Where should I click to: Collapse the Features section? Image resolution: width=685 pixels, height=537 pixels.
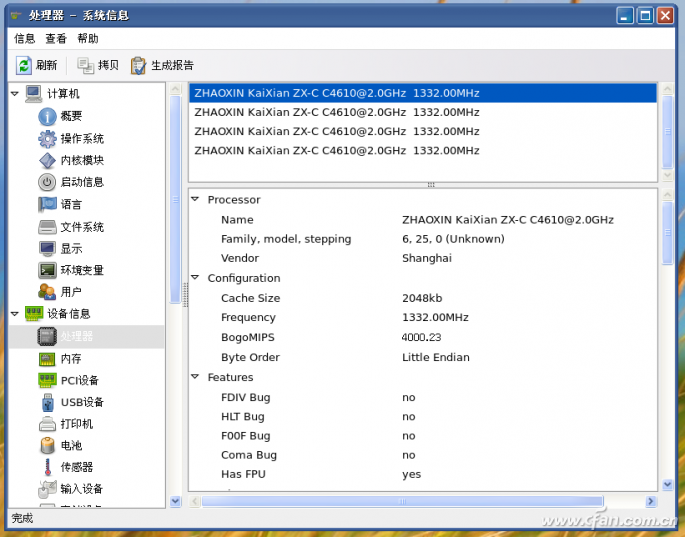click(x=195, y=377)
